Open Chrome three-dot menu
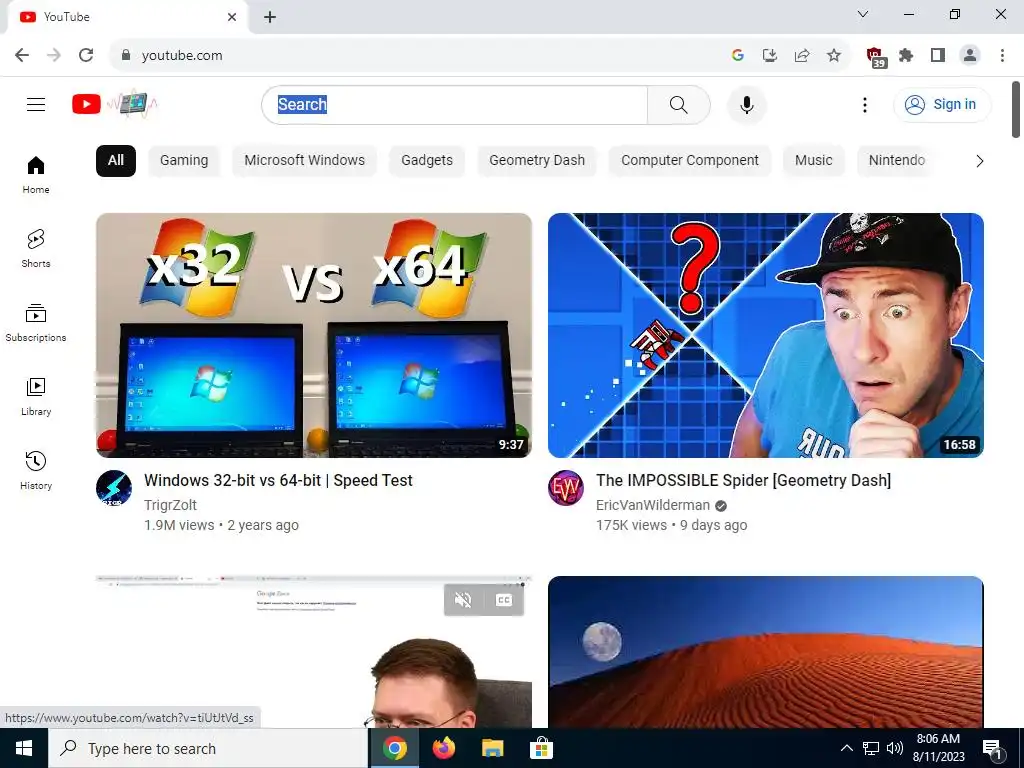The height and width of the screenshot is (768, 1024). pos(1002,56)
